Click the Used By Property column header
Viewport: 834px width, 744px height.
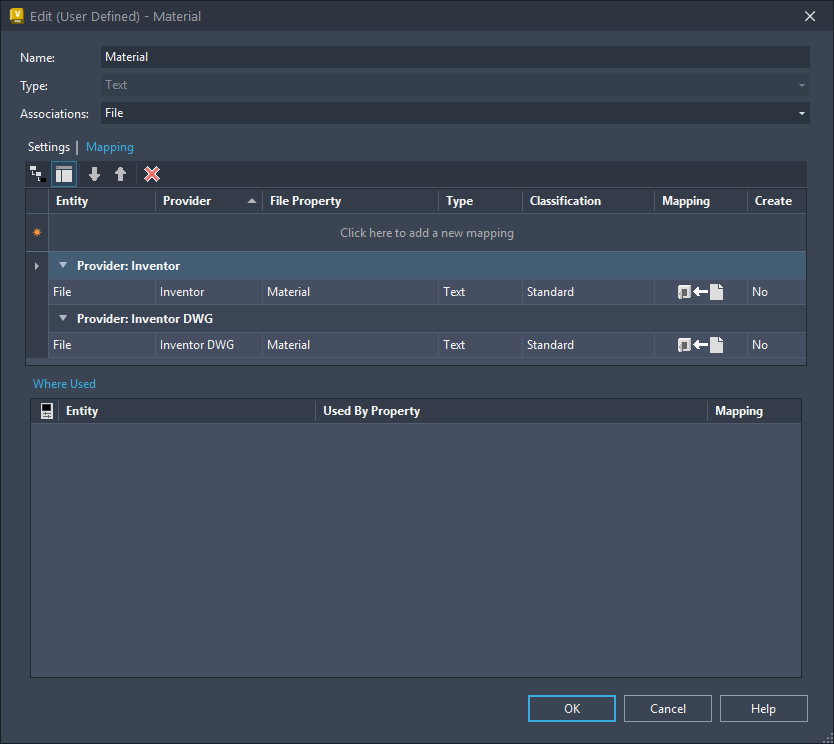[511, 411]
